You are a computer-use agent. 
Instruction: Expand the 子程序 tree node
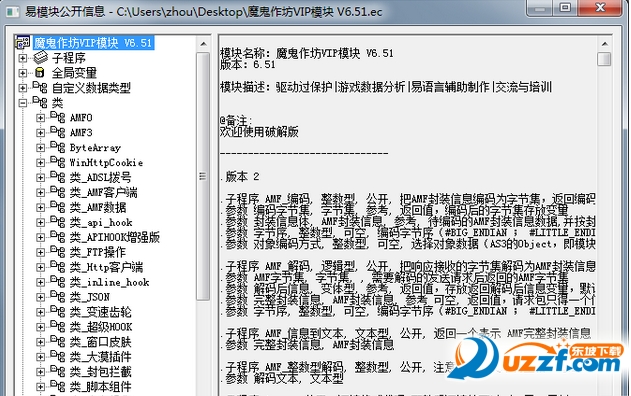click(23, 58)
